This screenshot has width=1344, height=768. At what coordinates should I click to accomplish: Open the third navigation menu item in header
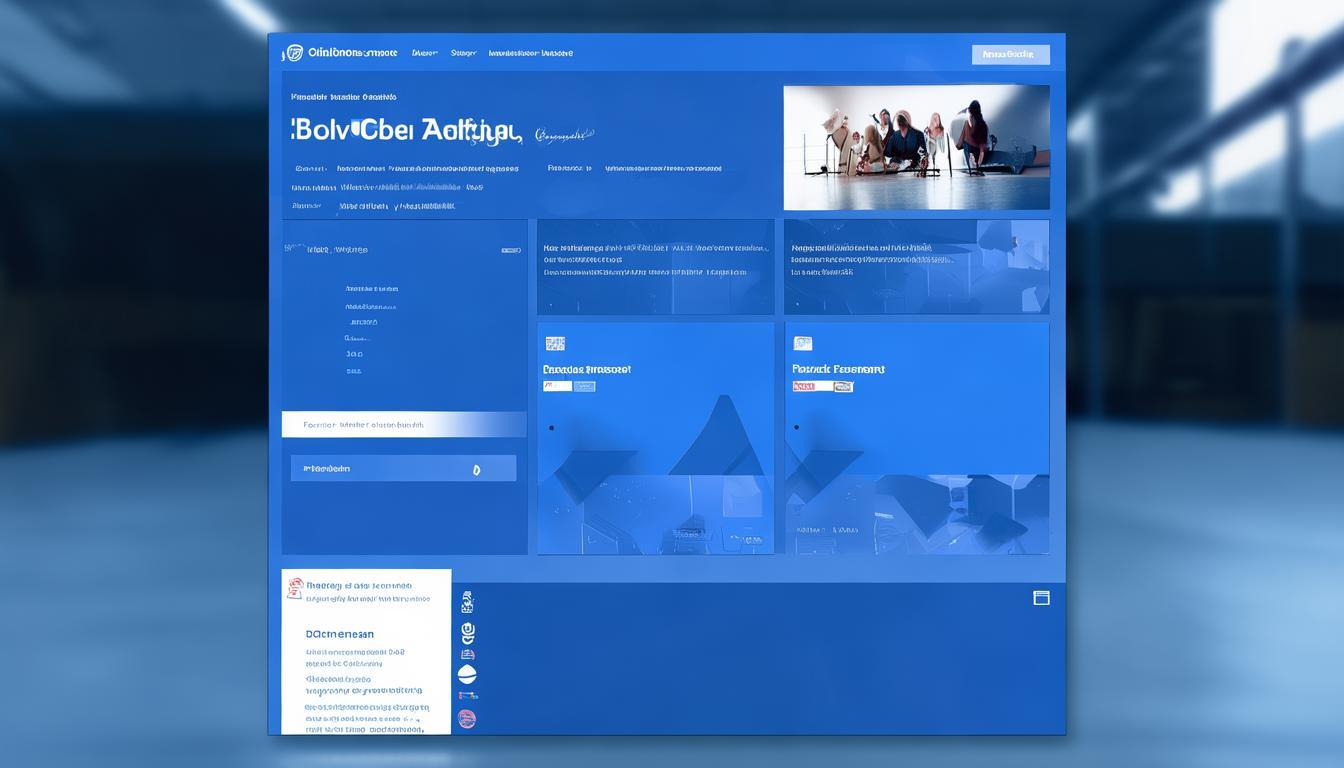coord(463,53)
